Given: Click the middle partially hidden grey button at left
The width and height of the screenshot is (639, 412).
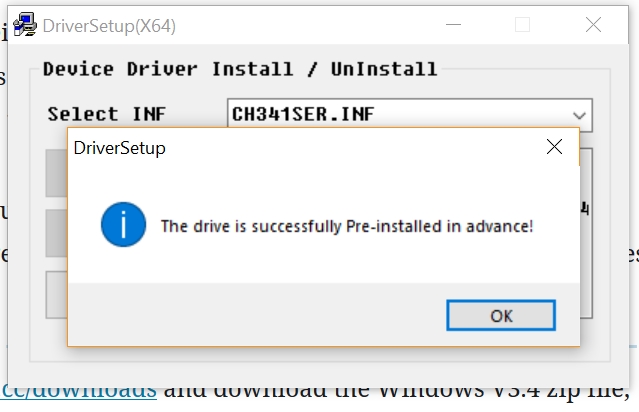Looking at the screenshot, I should tap(56, 234).
